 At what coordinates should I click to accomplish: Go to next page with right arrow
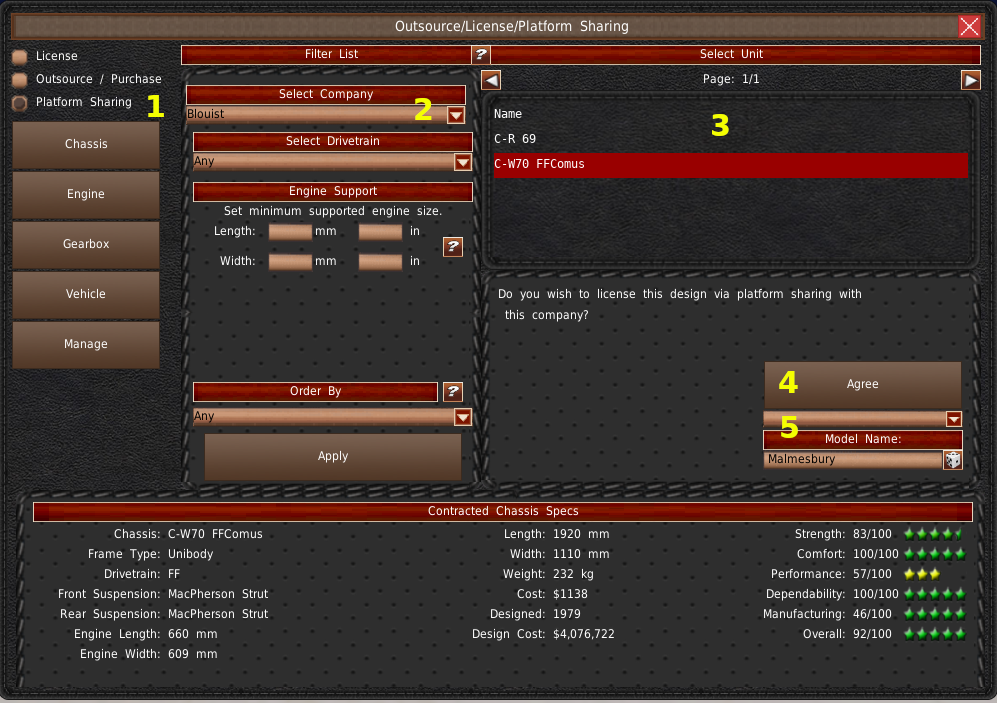[971, 80]
